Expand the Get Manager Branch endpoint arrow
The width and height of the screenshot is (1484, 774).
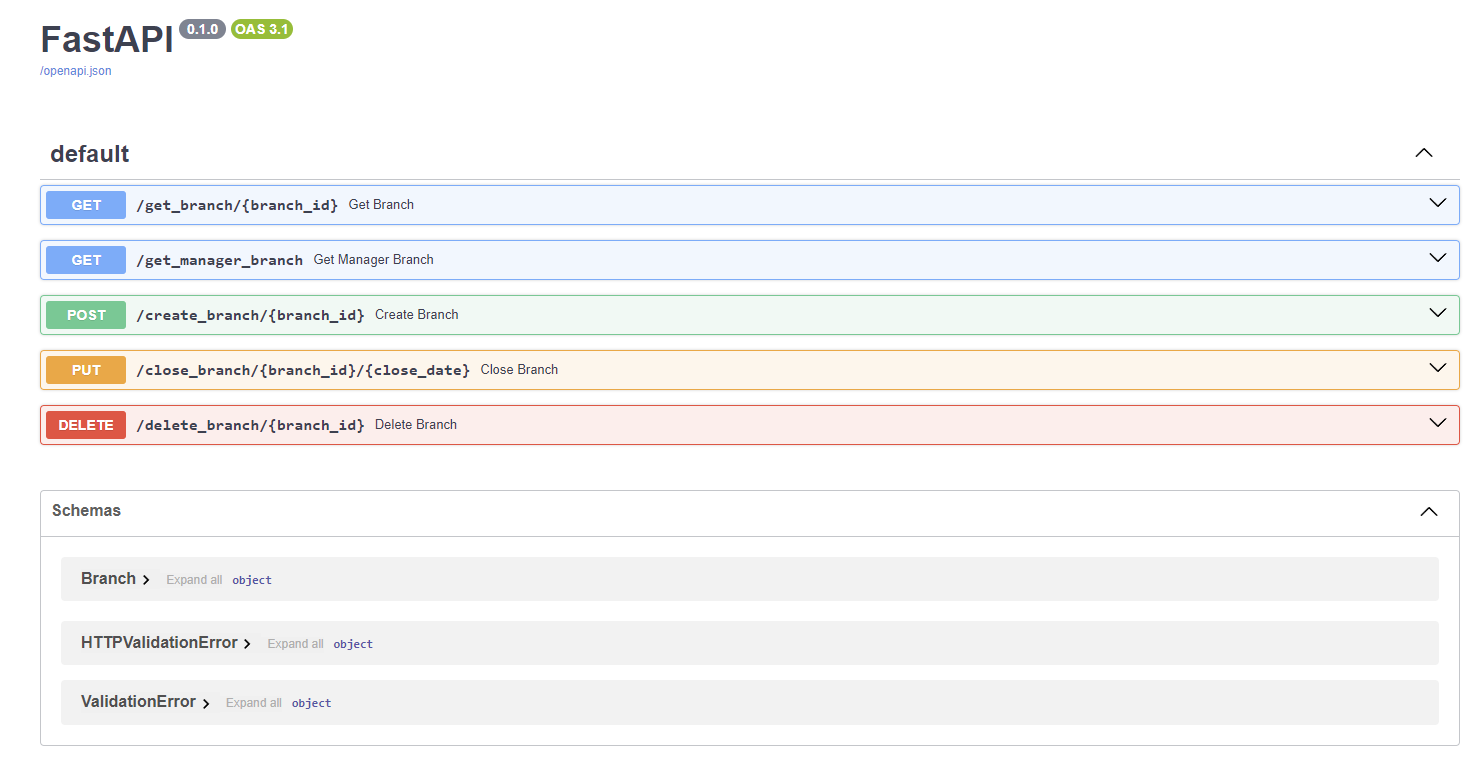1438,258
